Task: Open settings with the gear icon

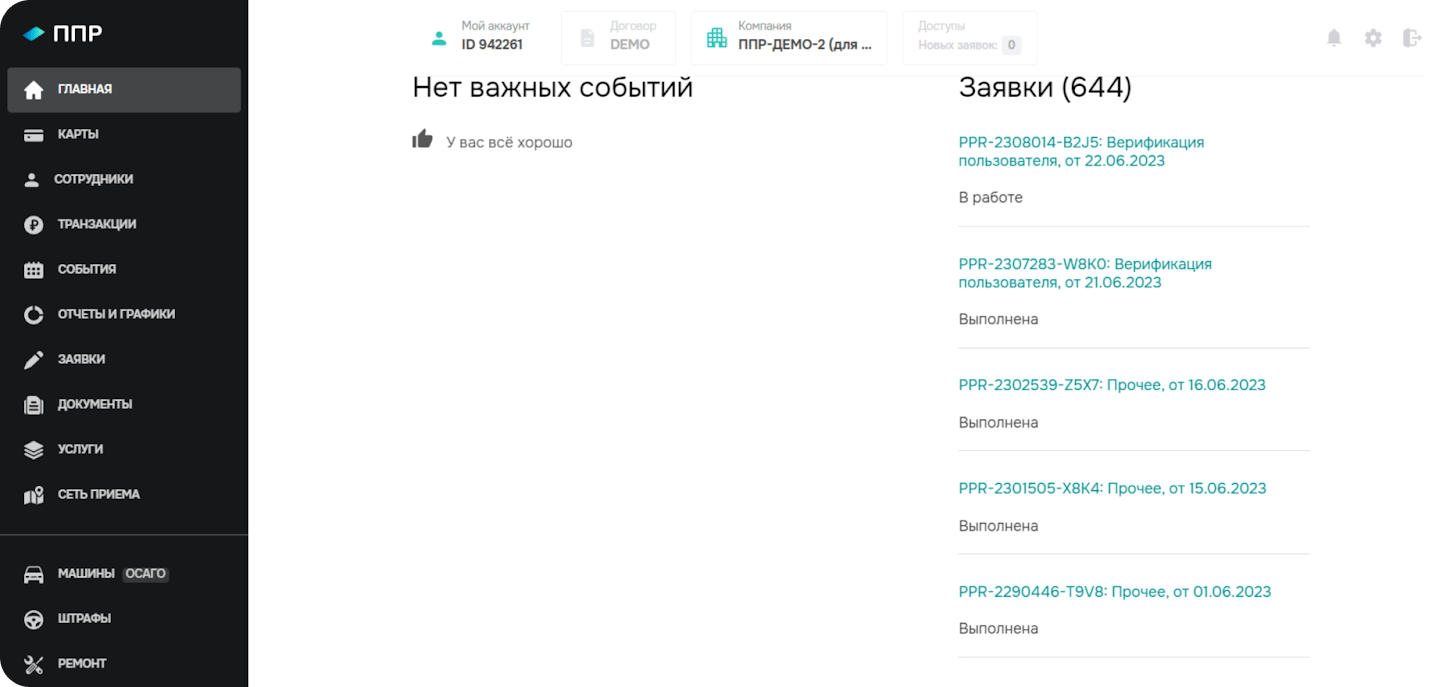Action: [x=1373, y=37]
